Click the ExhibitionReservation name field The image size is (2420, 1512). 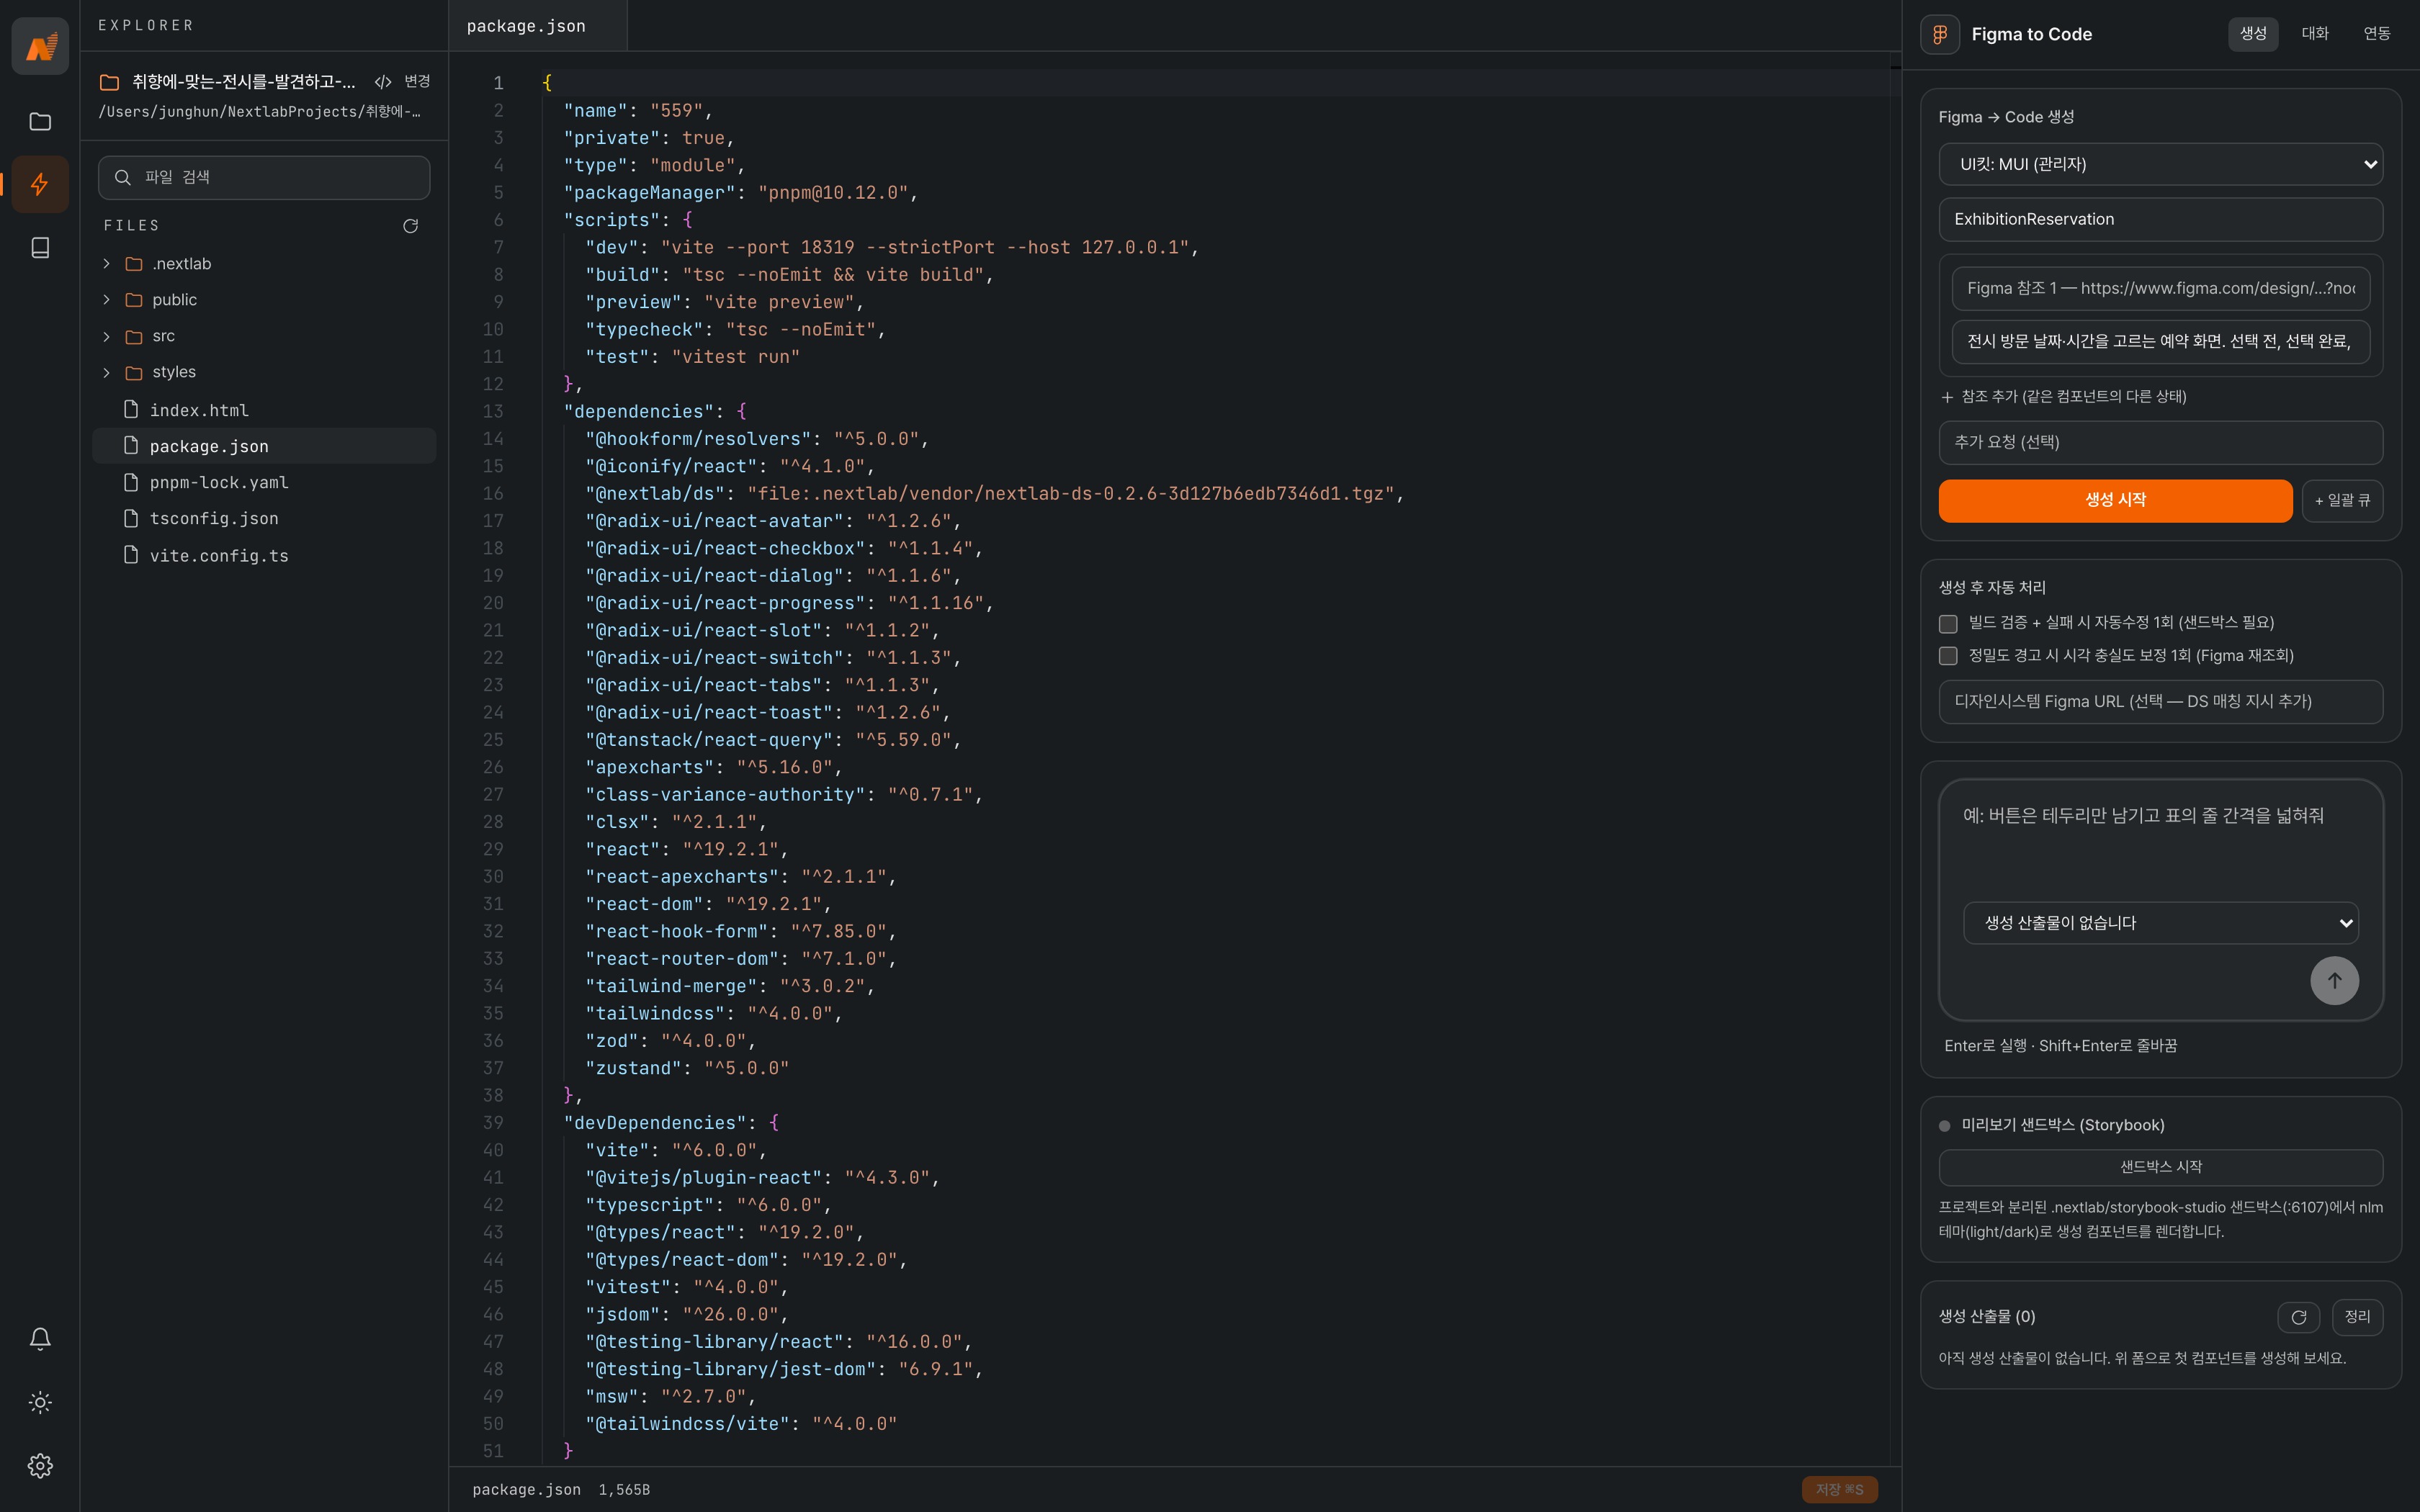(2160, 219)
